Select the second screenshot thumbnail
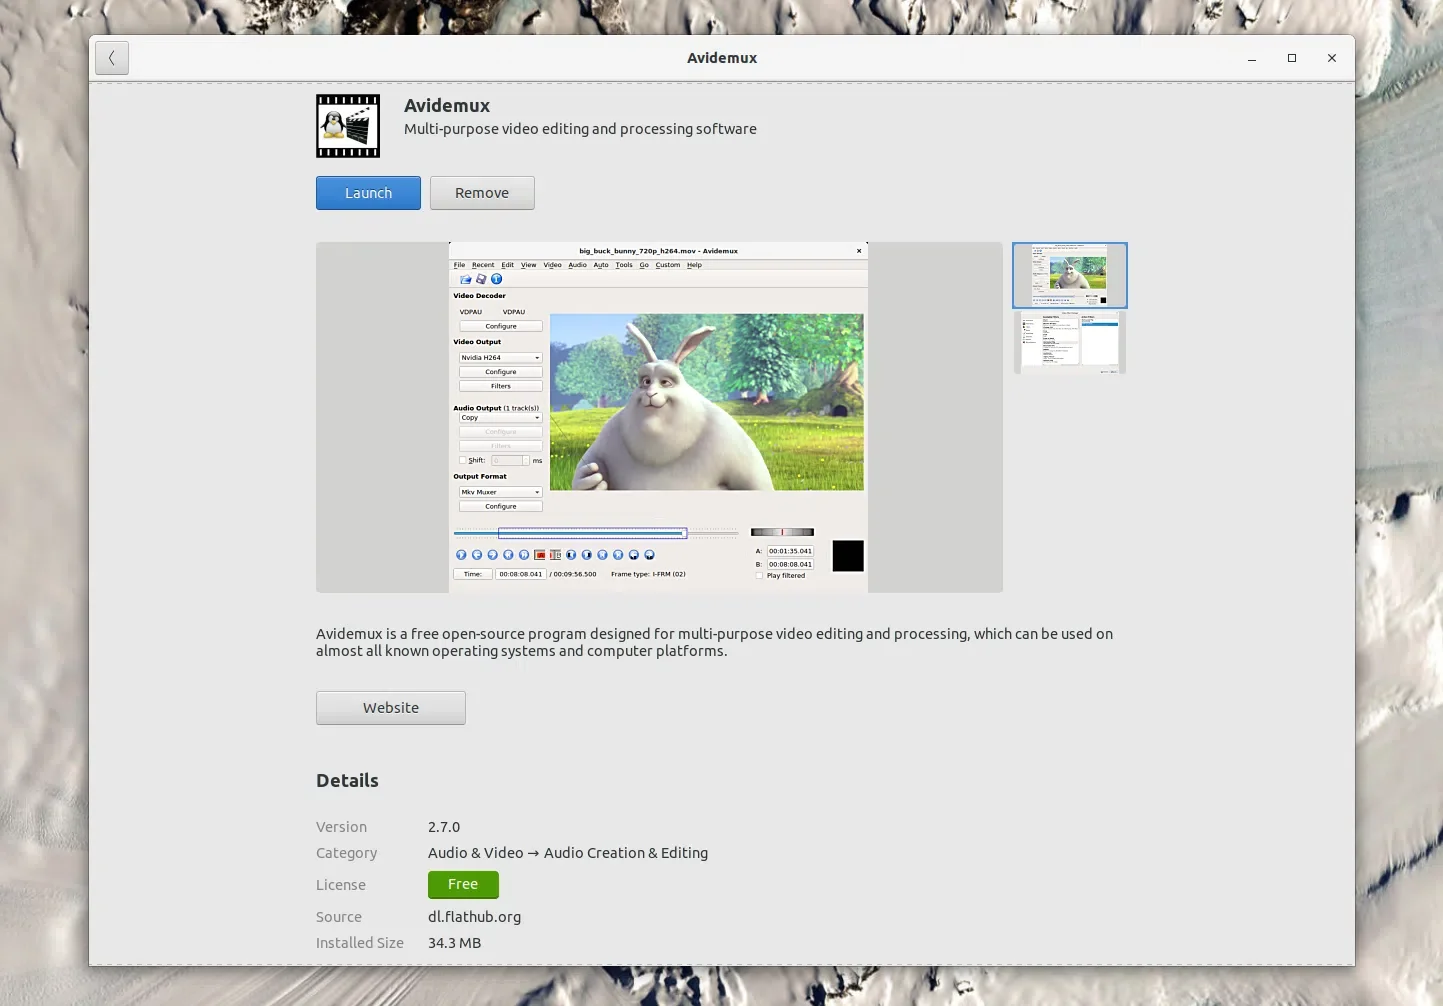Image resolution: width=1443 pixels, height=1006 pixels. click(1069, 342)
